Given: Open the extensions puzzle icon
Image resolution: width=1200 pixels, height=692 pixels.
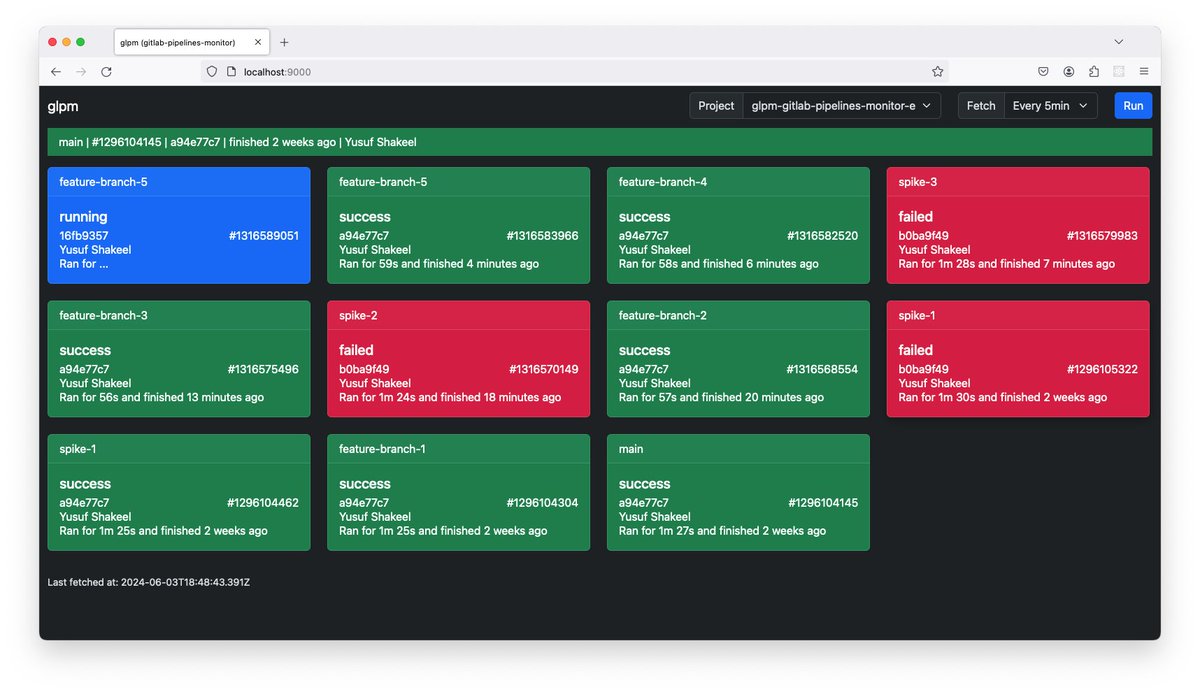Looking at the screenshot, I should pyautogui.click(x=1093, y=72).
